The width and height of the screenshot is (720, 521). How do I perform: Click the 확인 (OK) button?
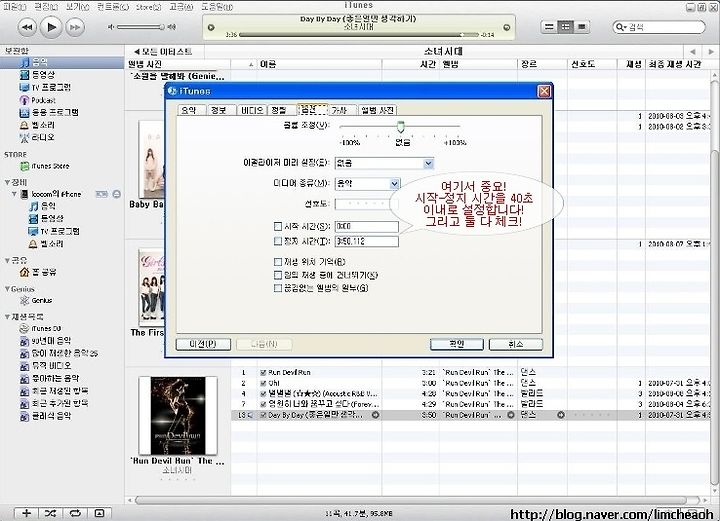(457, 344)
